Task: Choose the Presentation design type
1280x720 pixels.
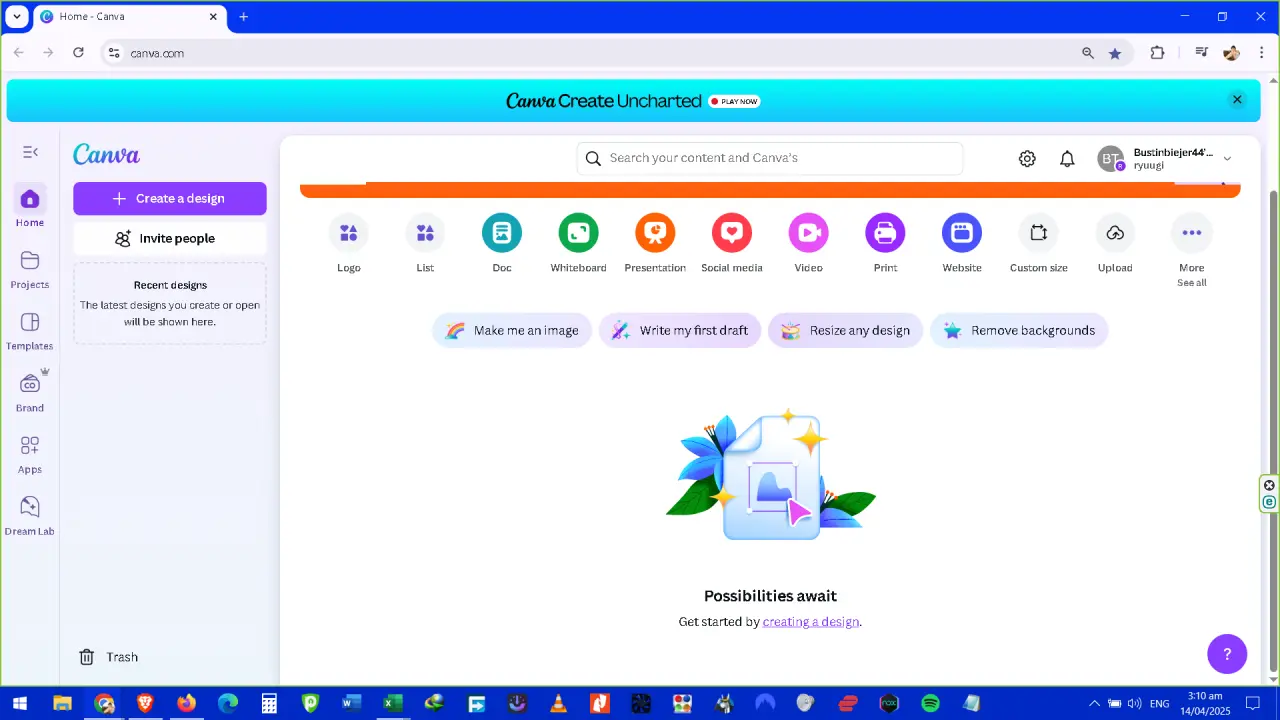Action: click(655, 233)
